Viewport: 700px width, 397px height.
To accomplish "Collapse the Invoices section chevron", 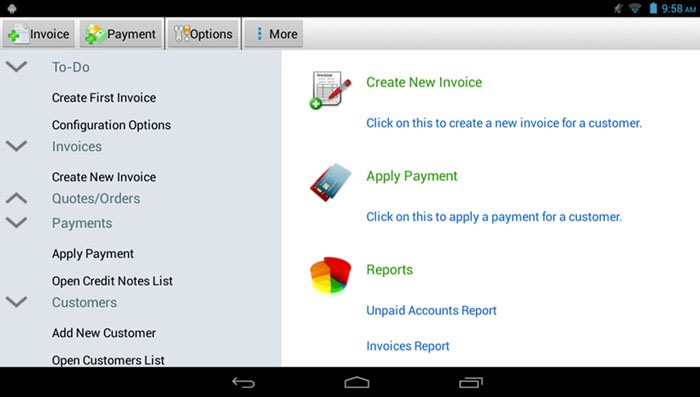I will tap(17, 146).
